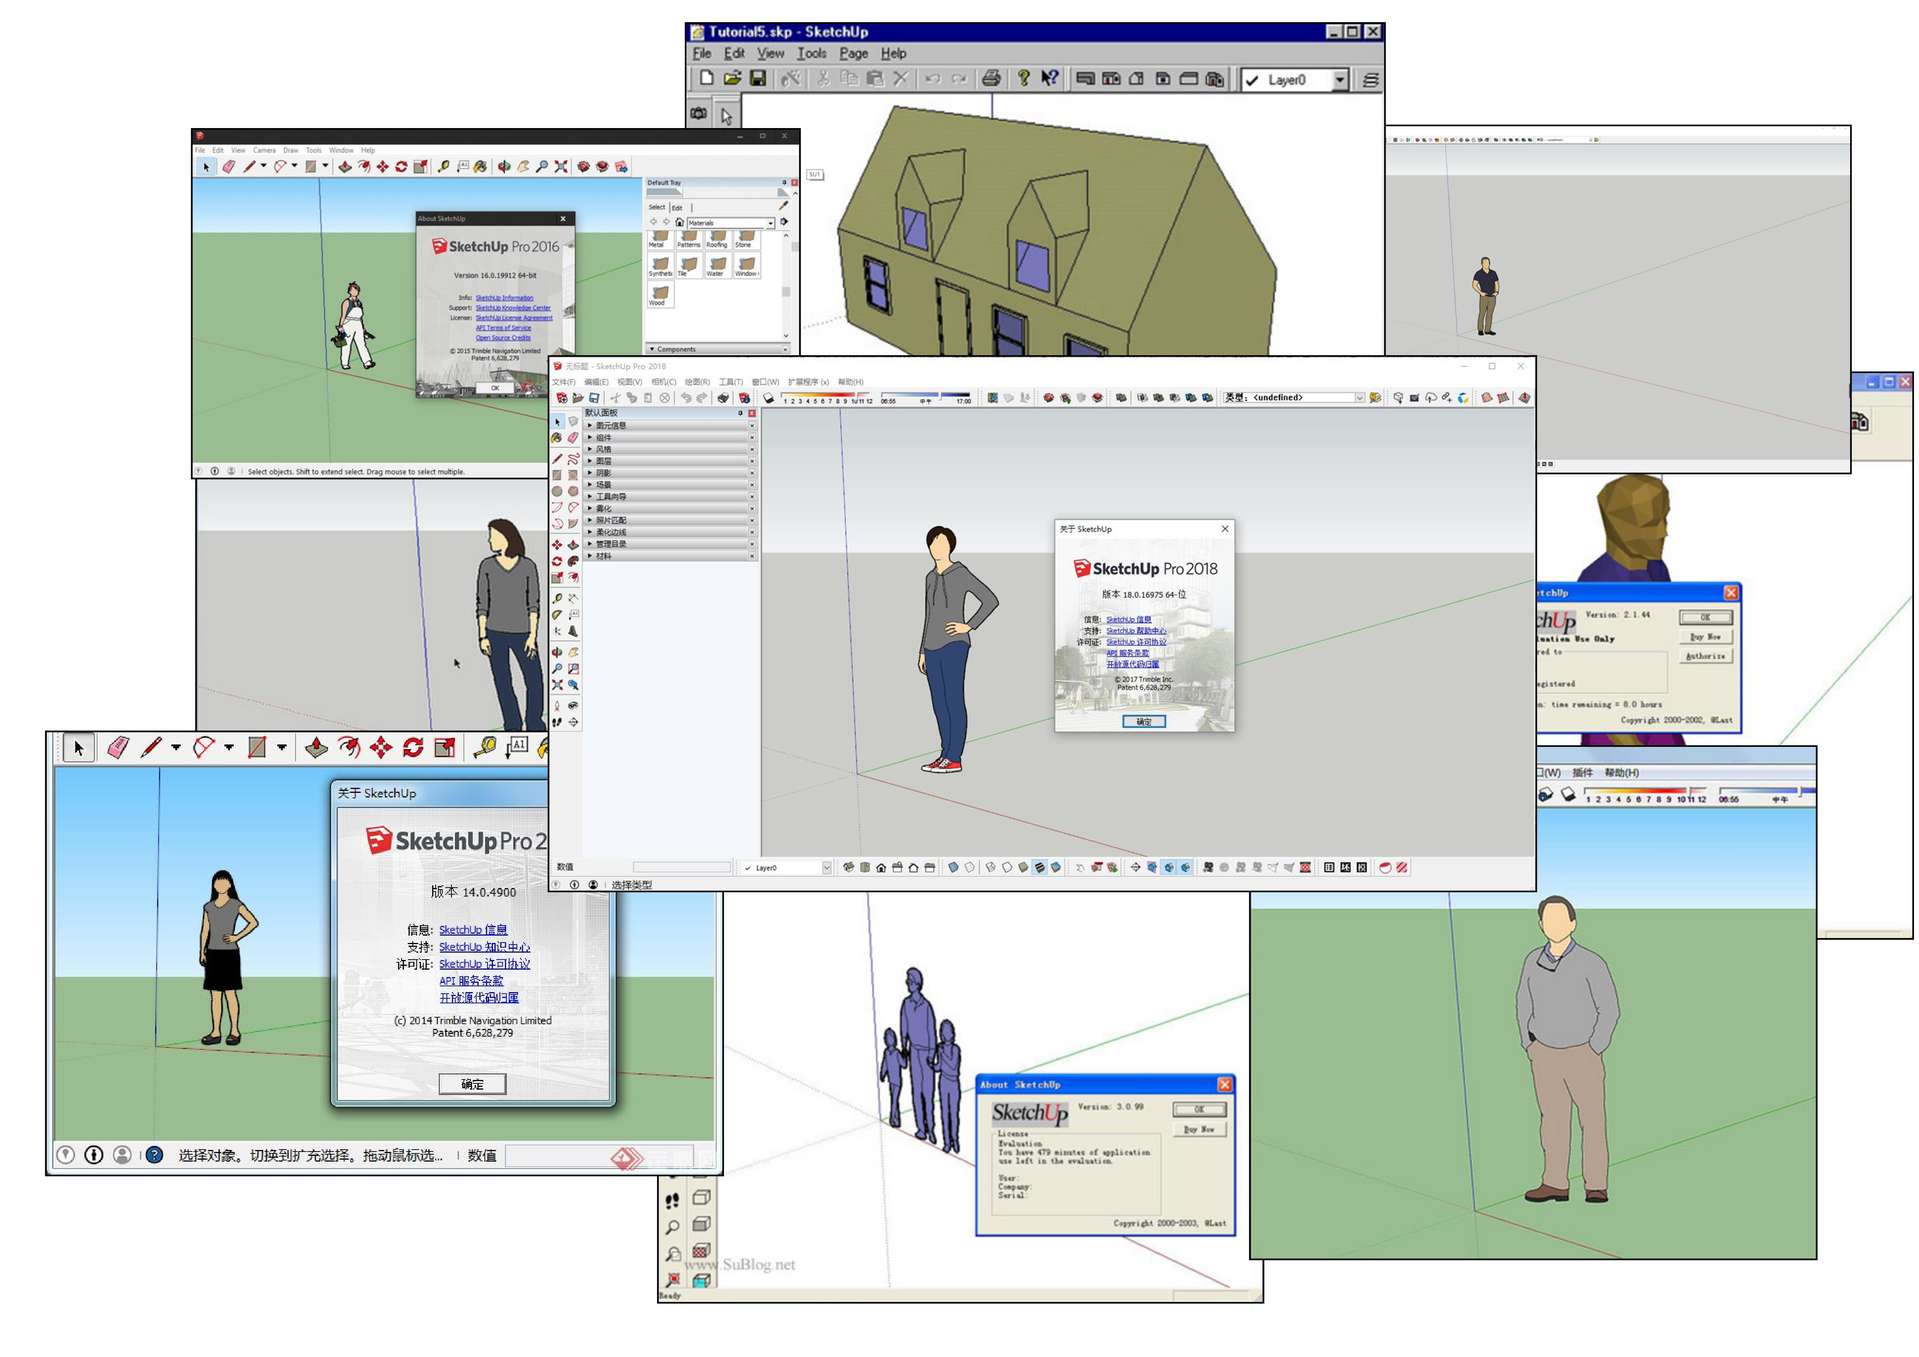Viewport: 1919px width, 1357px height.
Task: Expand the 材料 panel section
Action: 590,556
